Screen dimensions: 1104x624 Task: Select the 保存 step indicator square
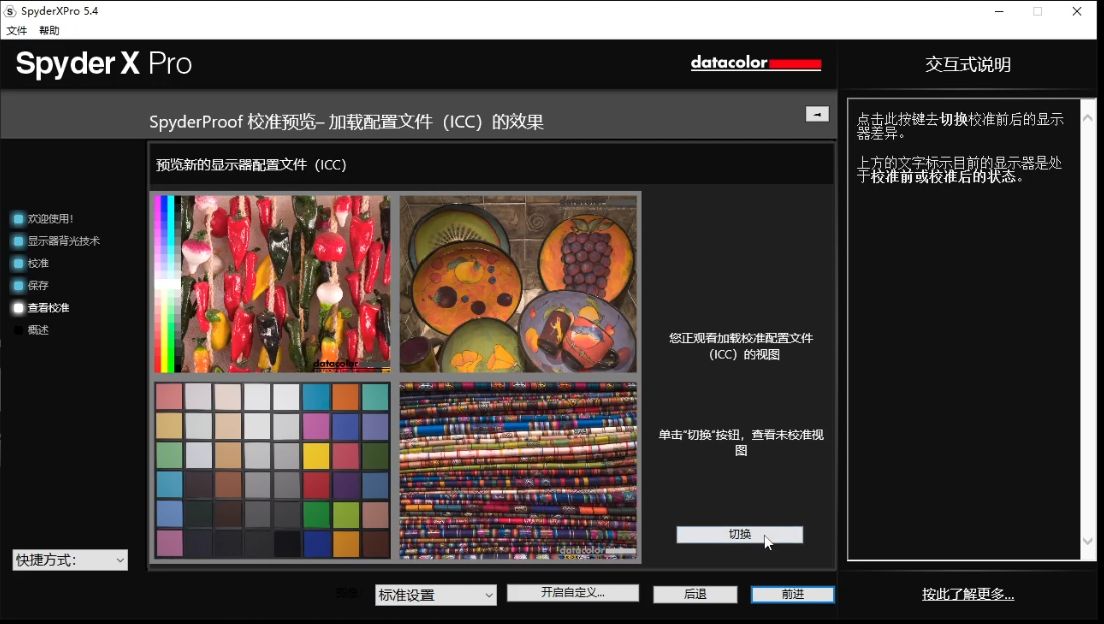coord(18,286)
